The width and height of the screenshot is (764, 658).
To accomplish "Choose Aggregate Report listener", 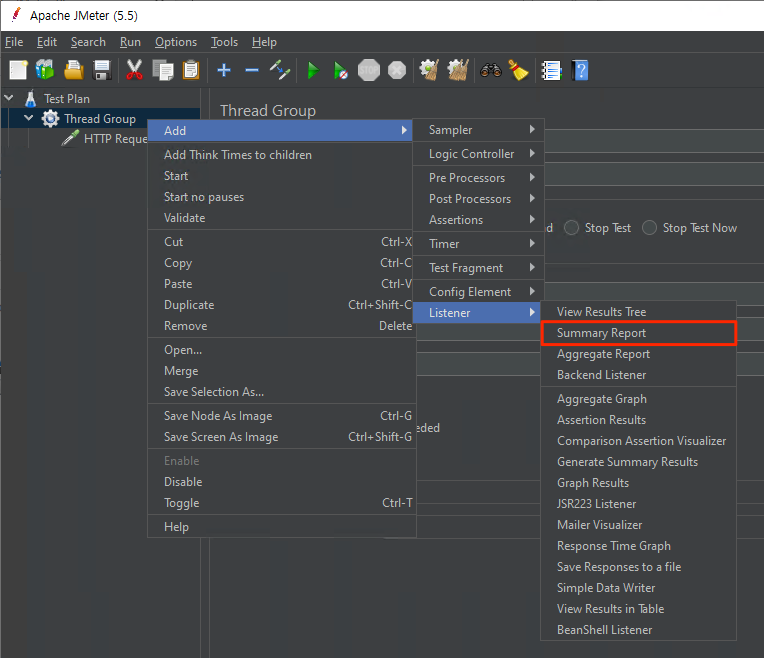I will pos(638,354).
